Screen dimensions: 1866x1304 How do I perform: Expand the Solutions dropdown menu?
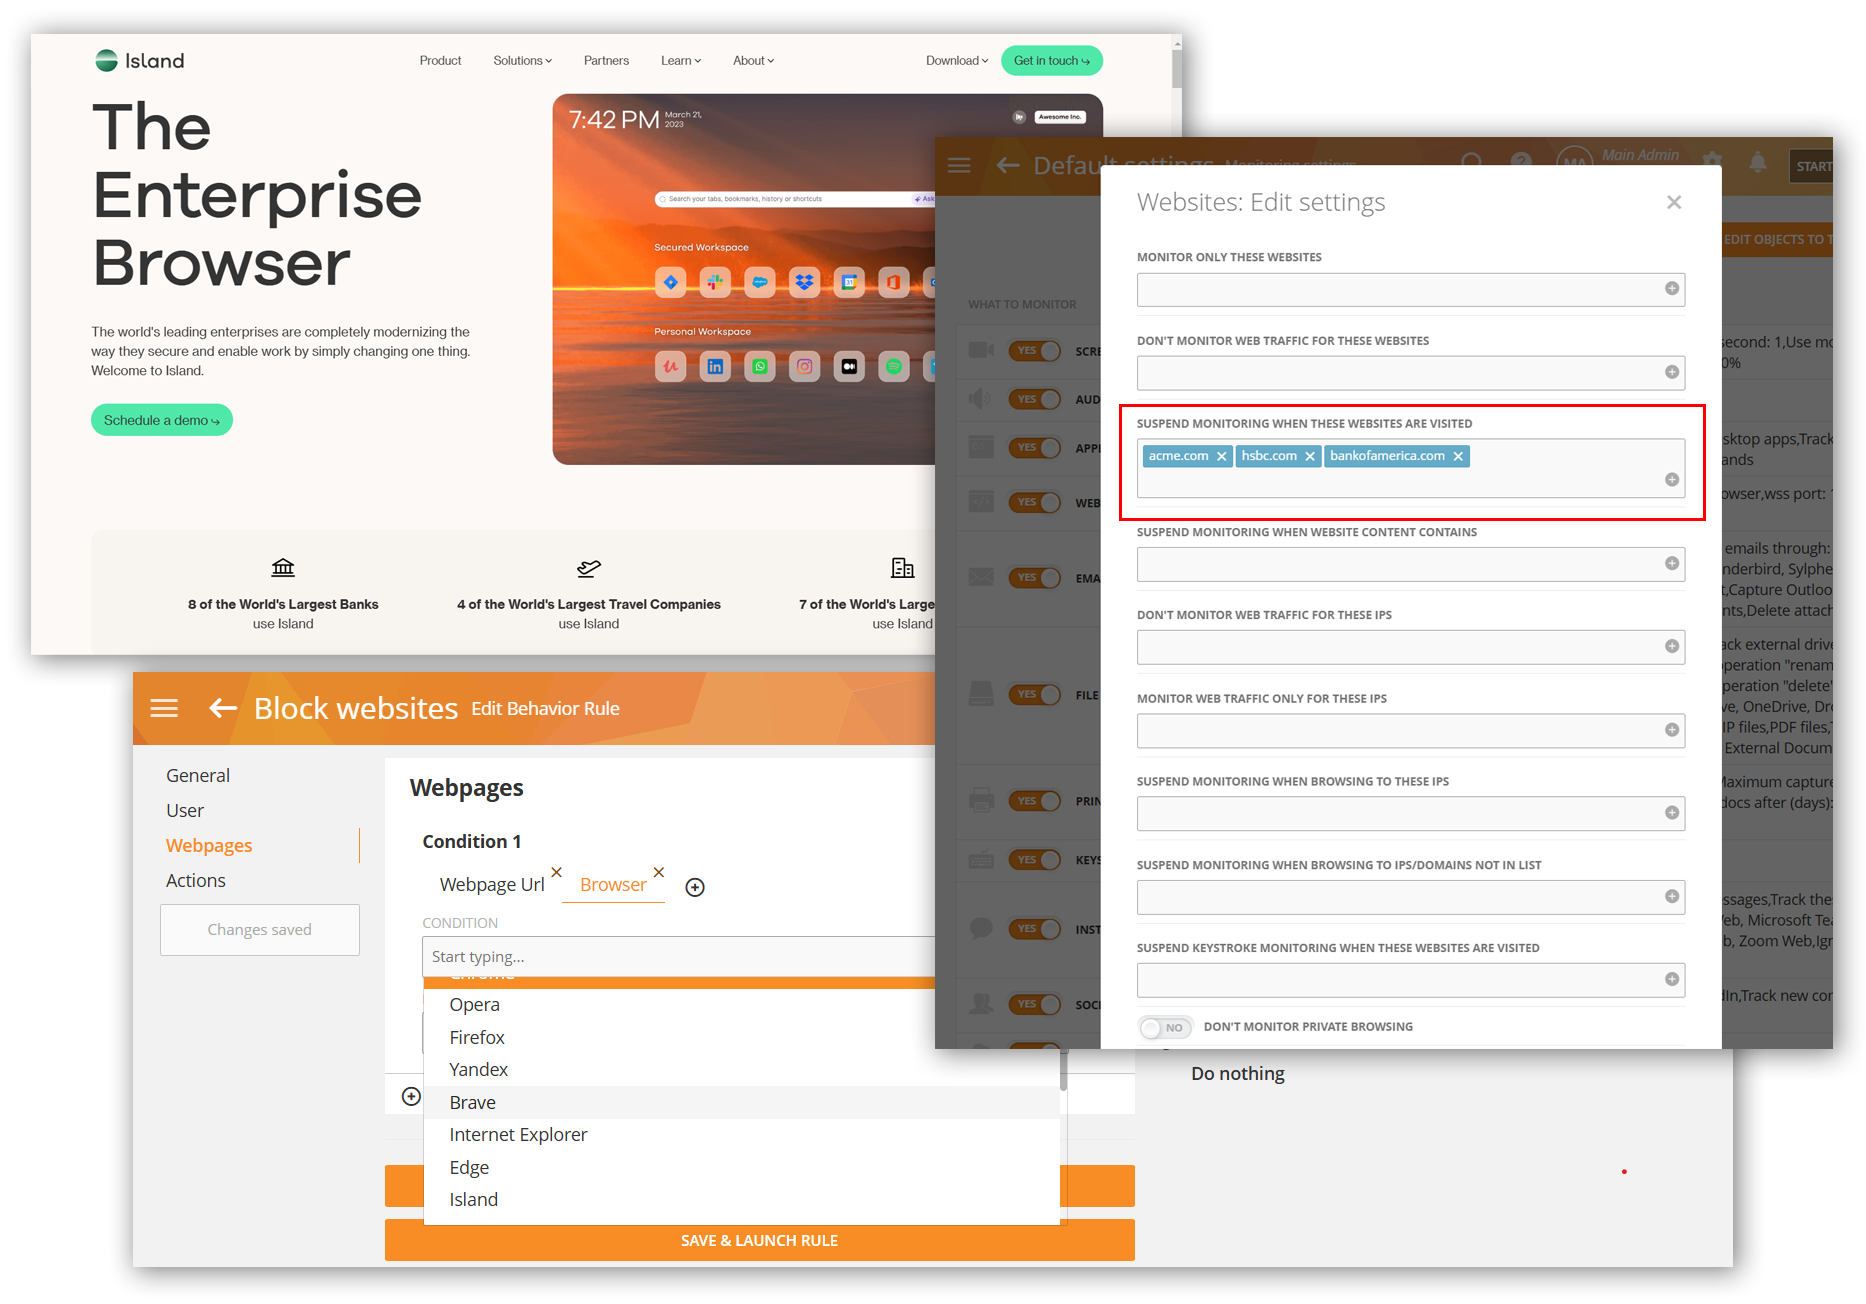(x=522, y=61)
